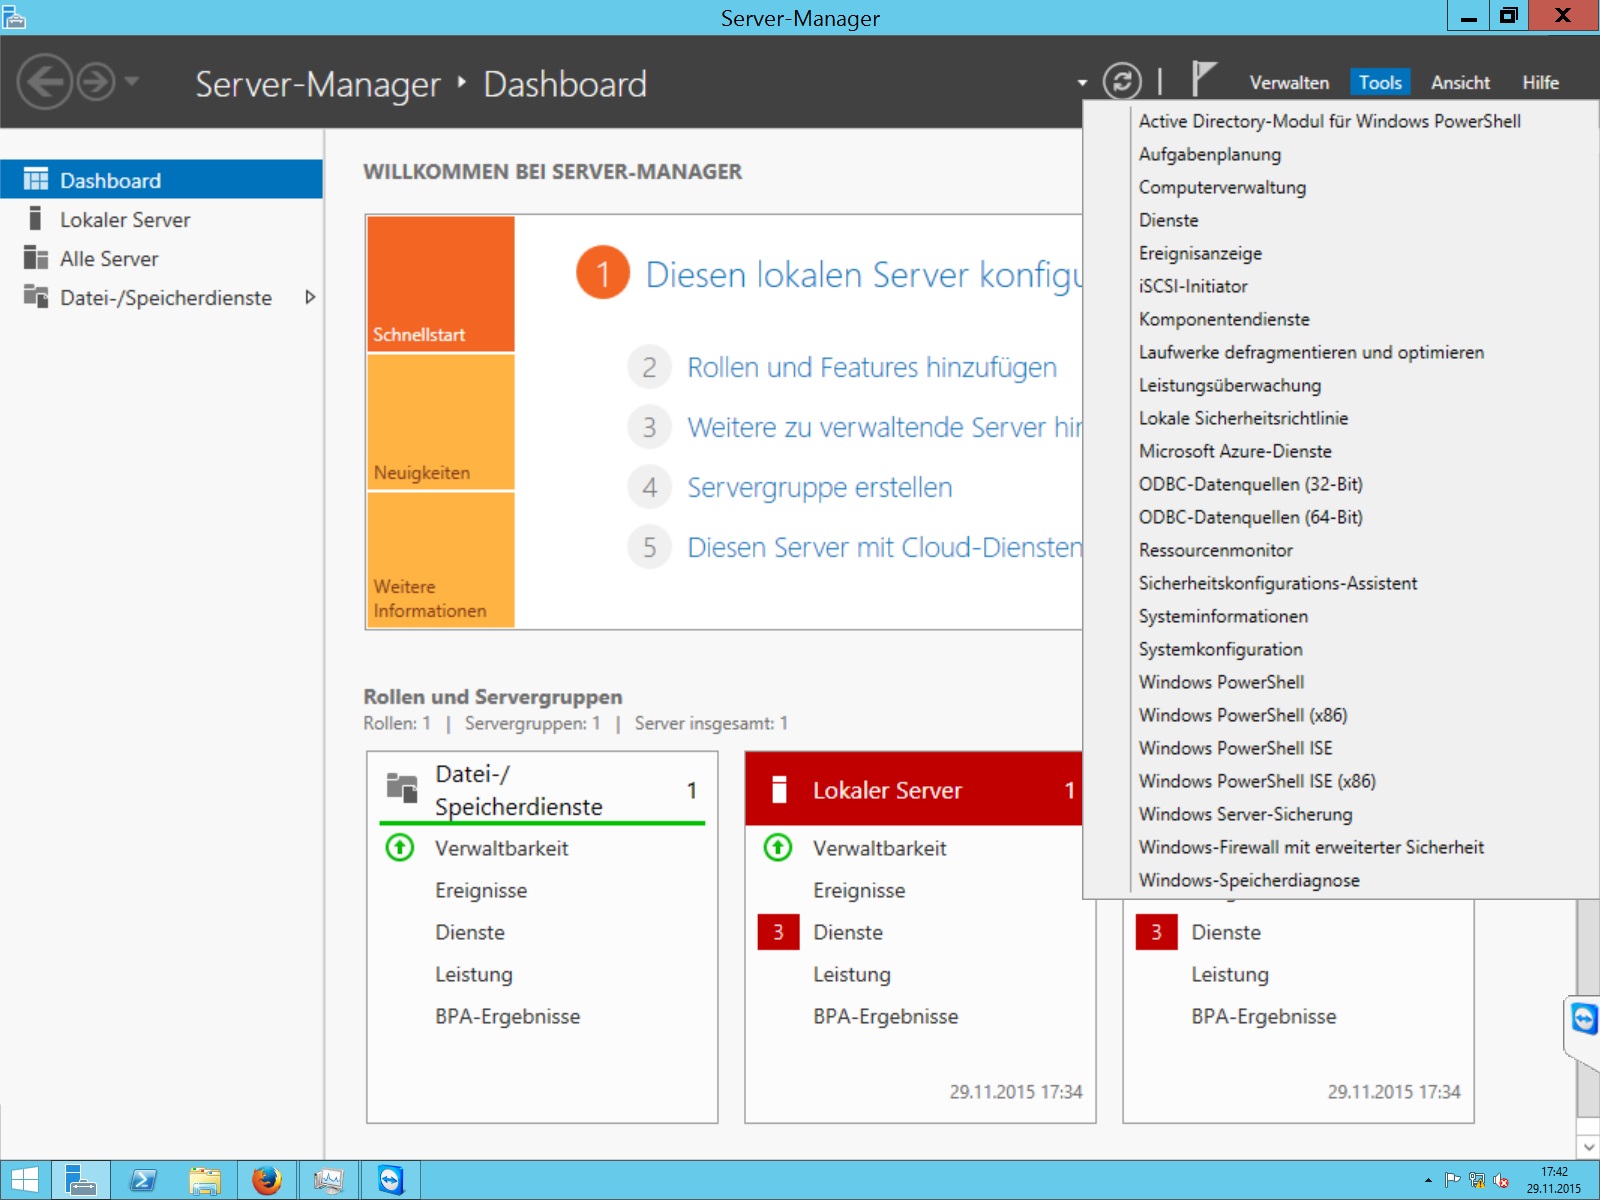Open File Explorer from the taskbar

tap(205, 1180)
